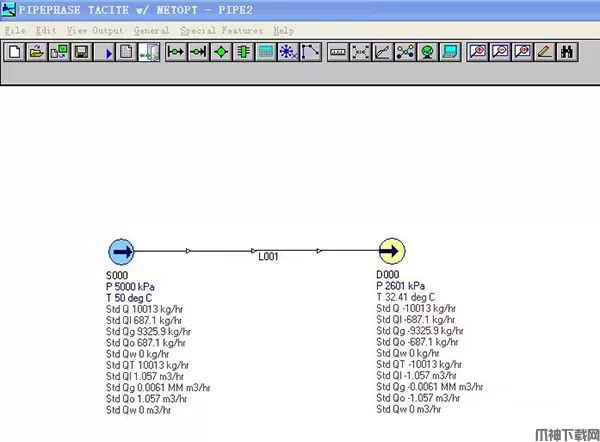Image resolution: width=600 pixels, height=442 pixels.
Task: Select the Sink node tool
Action: pos(199,52)
